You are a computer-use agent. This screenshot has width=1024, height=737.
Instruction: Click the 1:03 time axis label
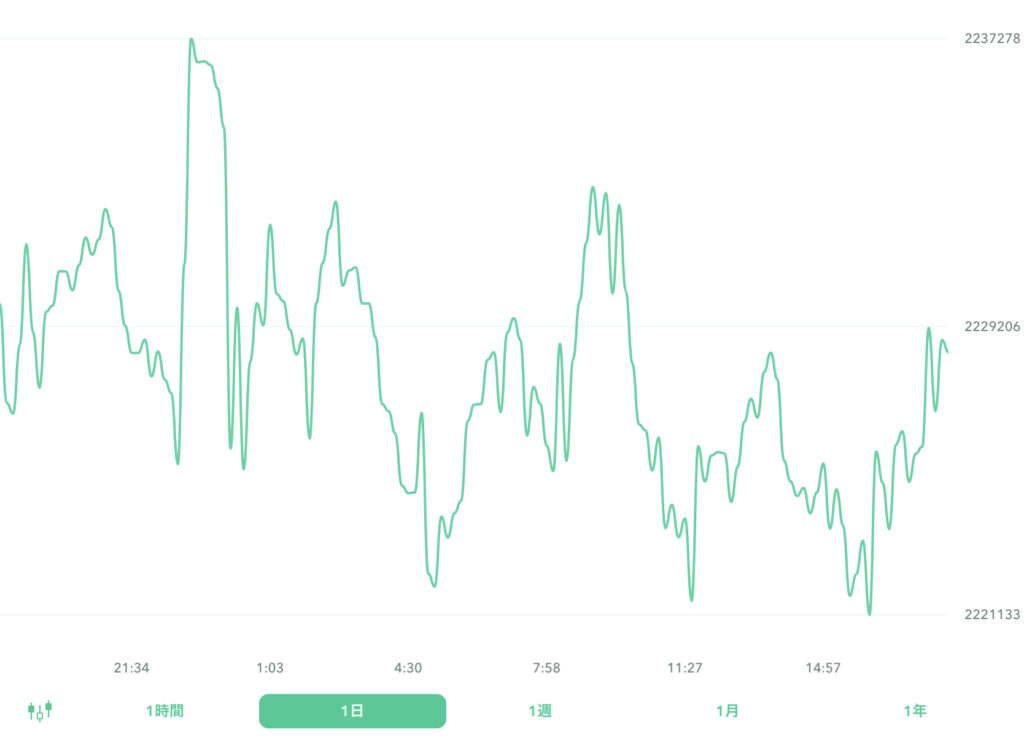[x=270, y=668]
